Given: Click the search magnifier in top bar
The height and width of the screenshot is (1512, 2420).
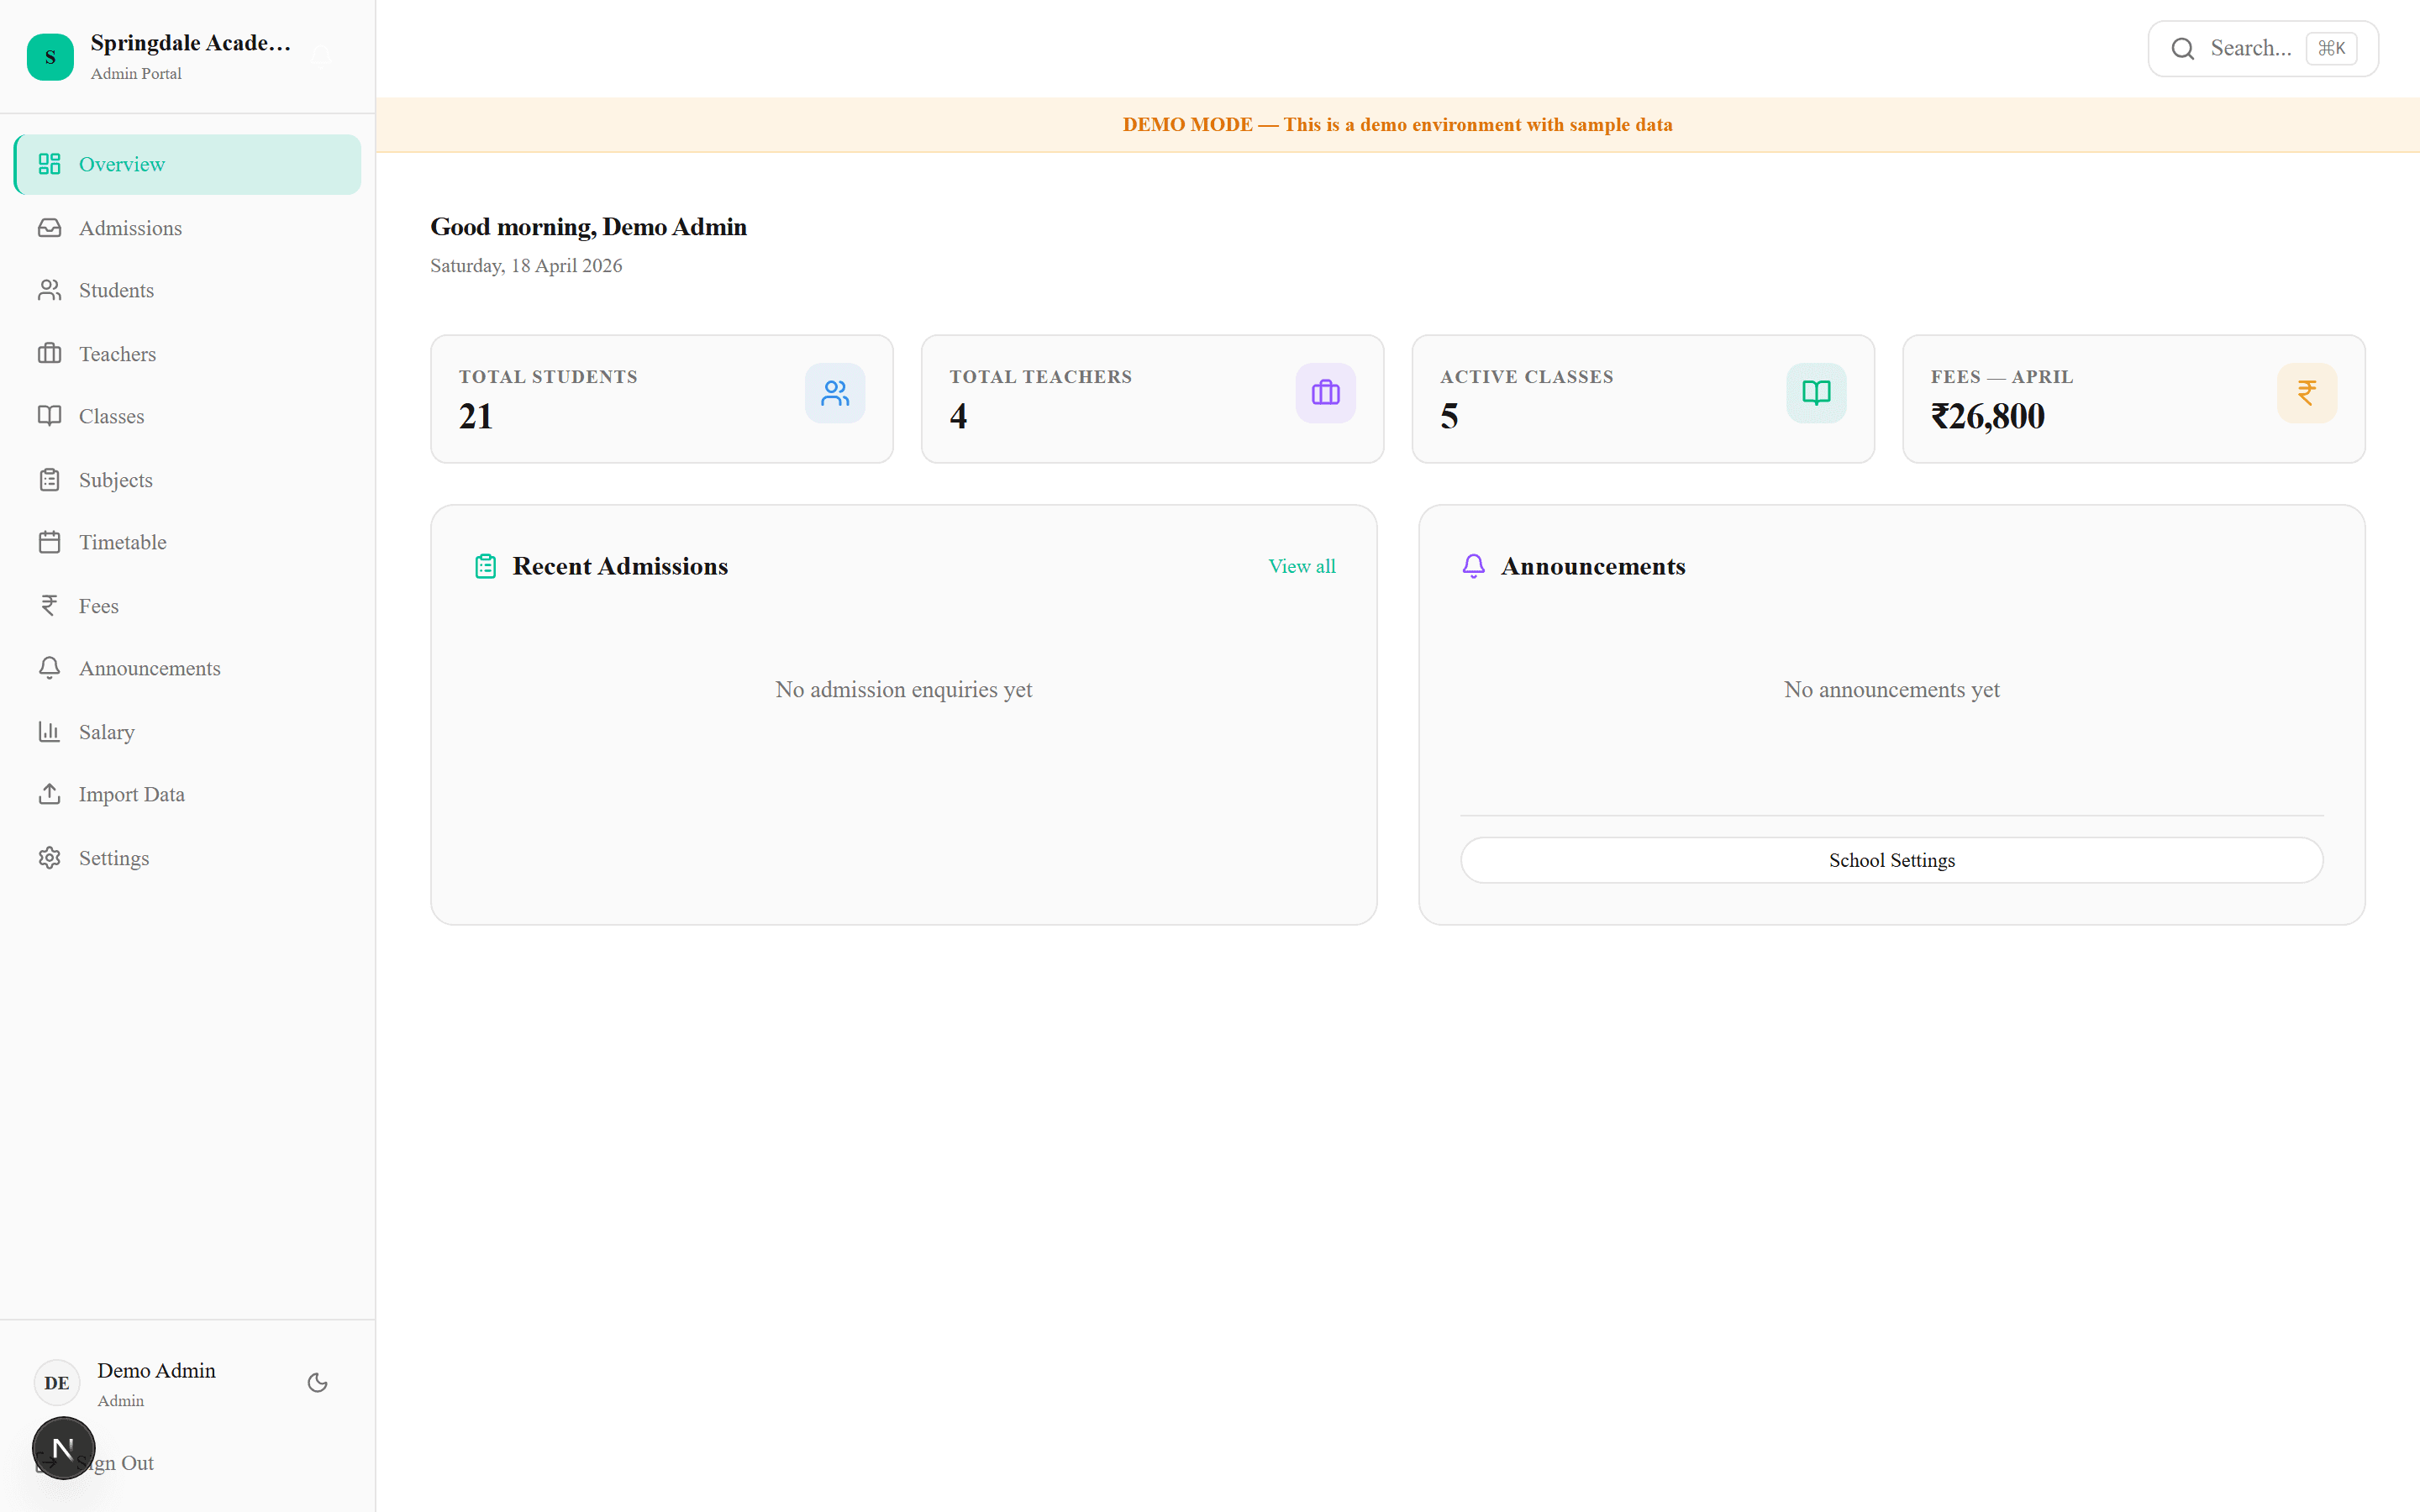Looking at the screenshot, I should [x=2183, y=47].
